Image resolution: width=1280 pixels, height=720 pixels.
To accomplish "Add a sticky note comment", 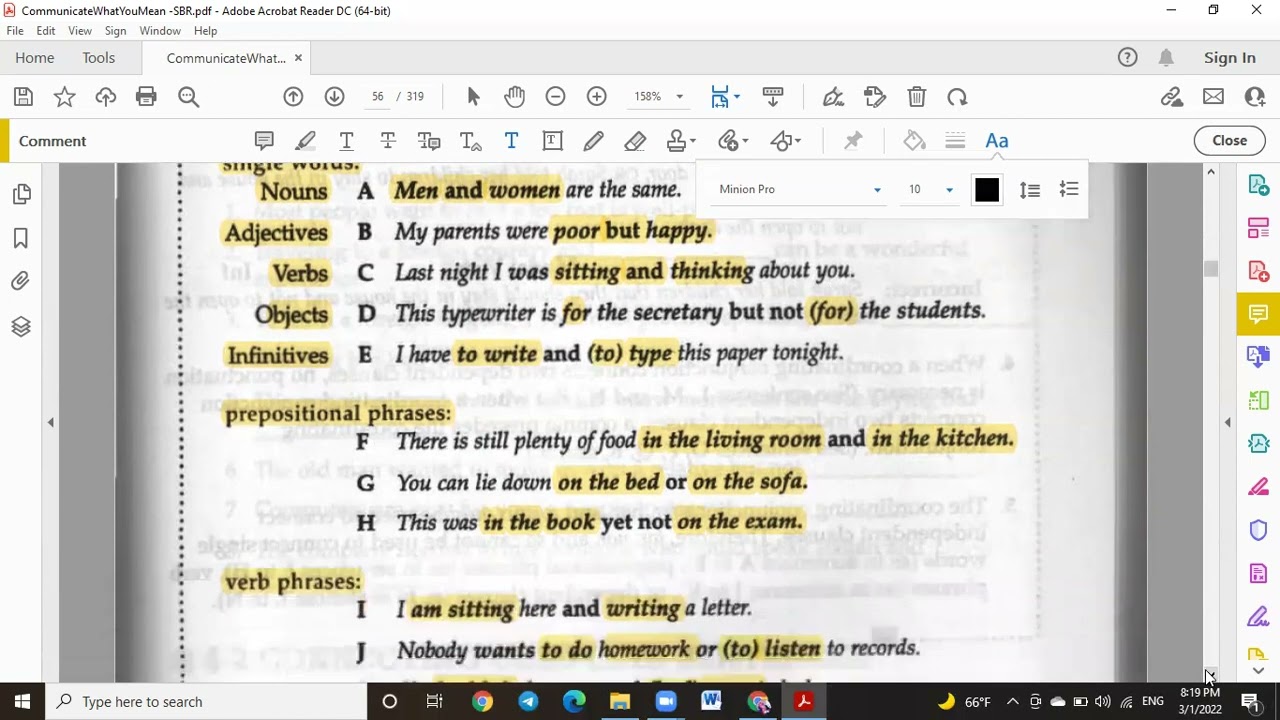I will point(264,141).
